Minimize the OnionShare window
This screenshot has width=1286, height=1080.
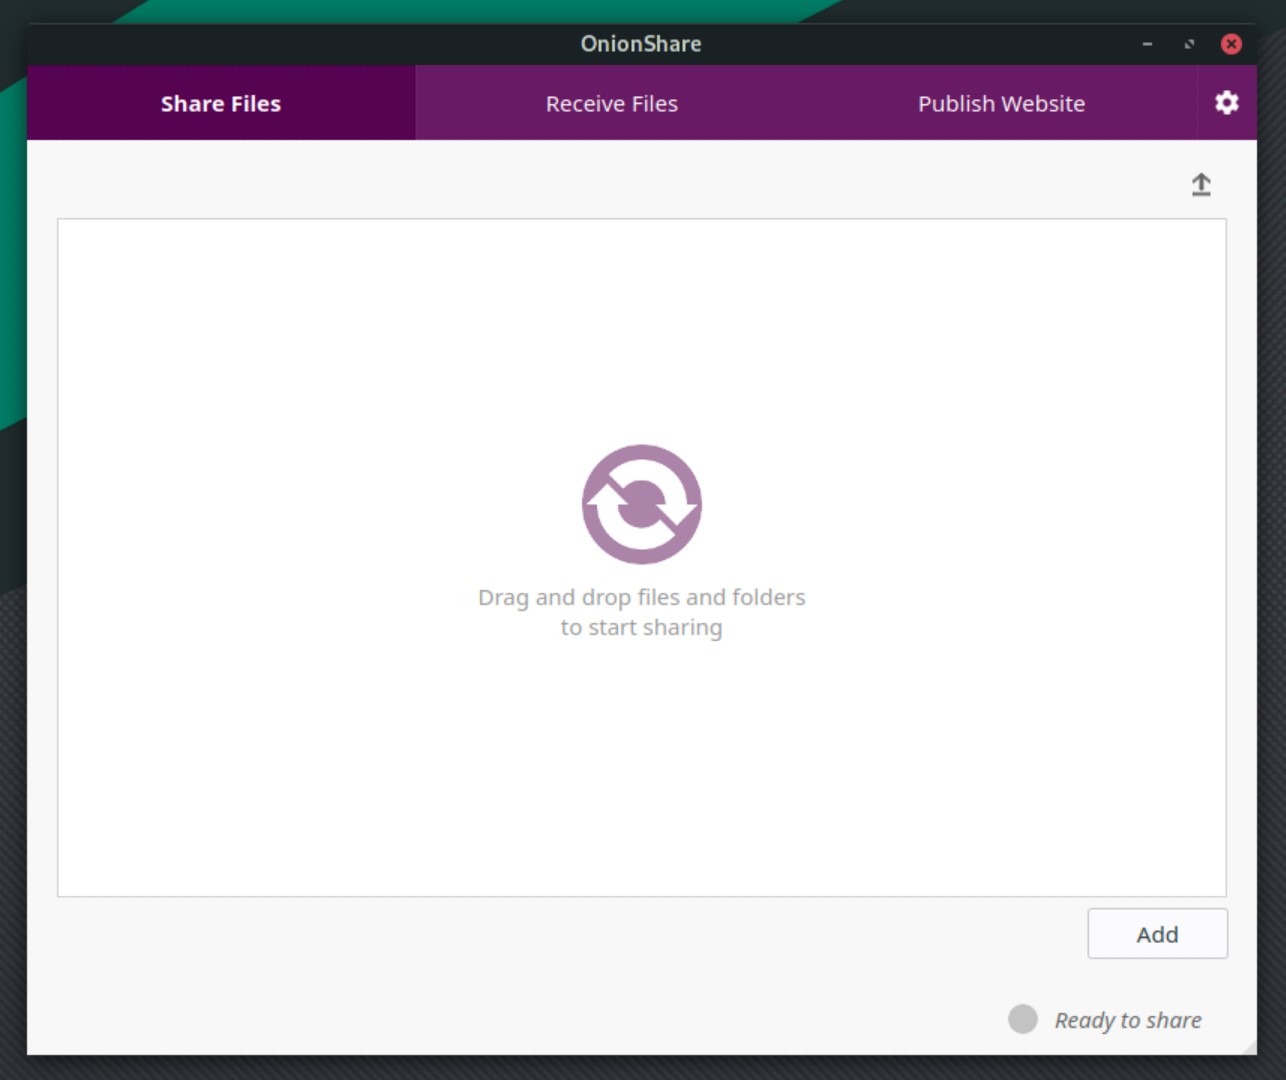click(x=1147, y=44)
